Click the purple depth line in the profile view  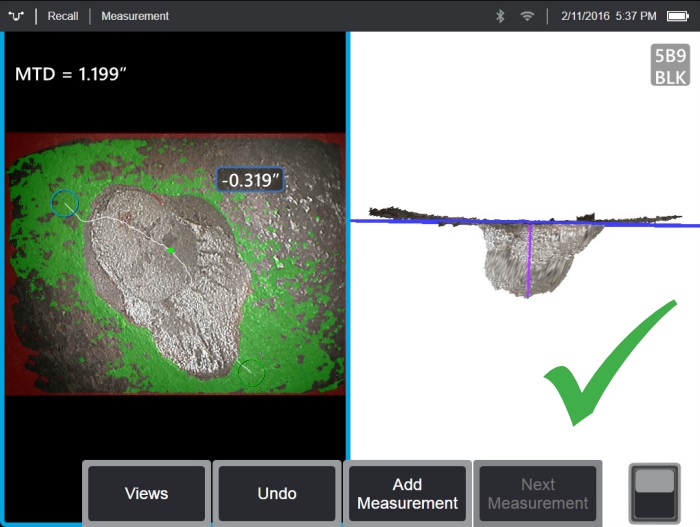click(529, 260)
